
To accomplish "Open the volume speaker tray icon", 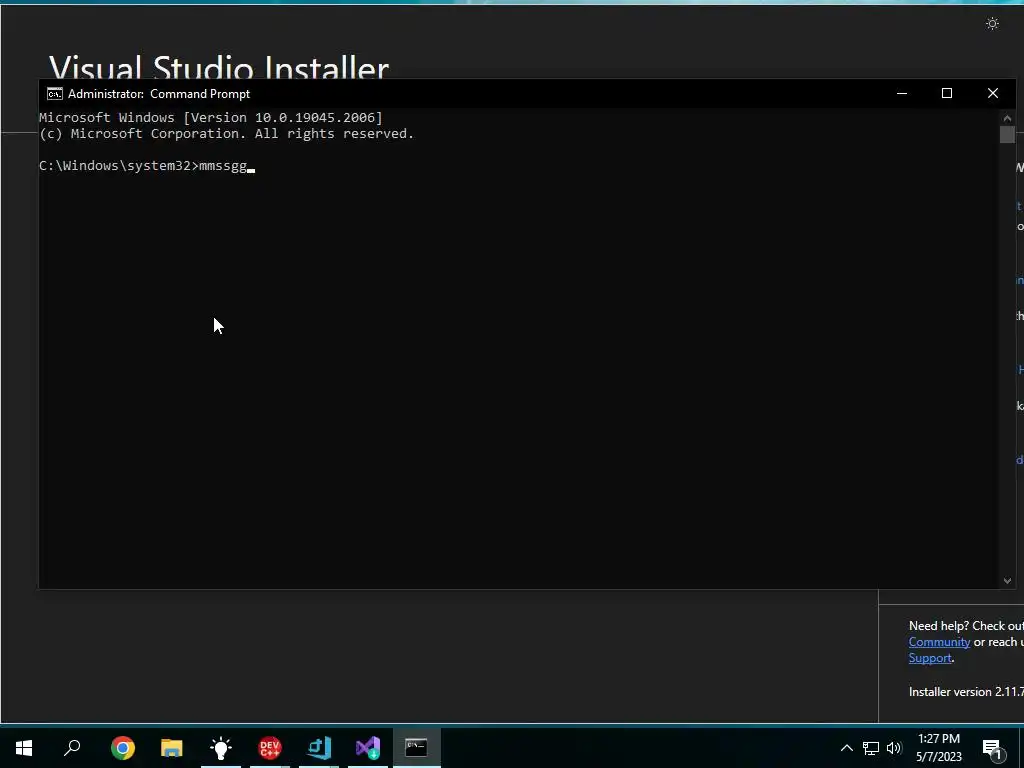I will (x=894, y=748).
